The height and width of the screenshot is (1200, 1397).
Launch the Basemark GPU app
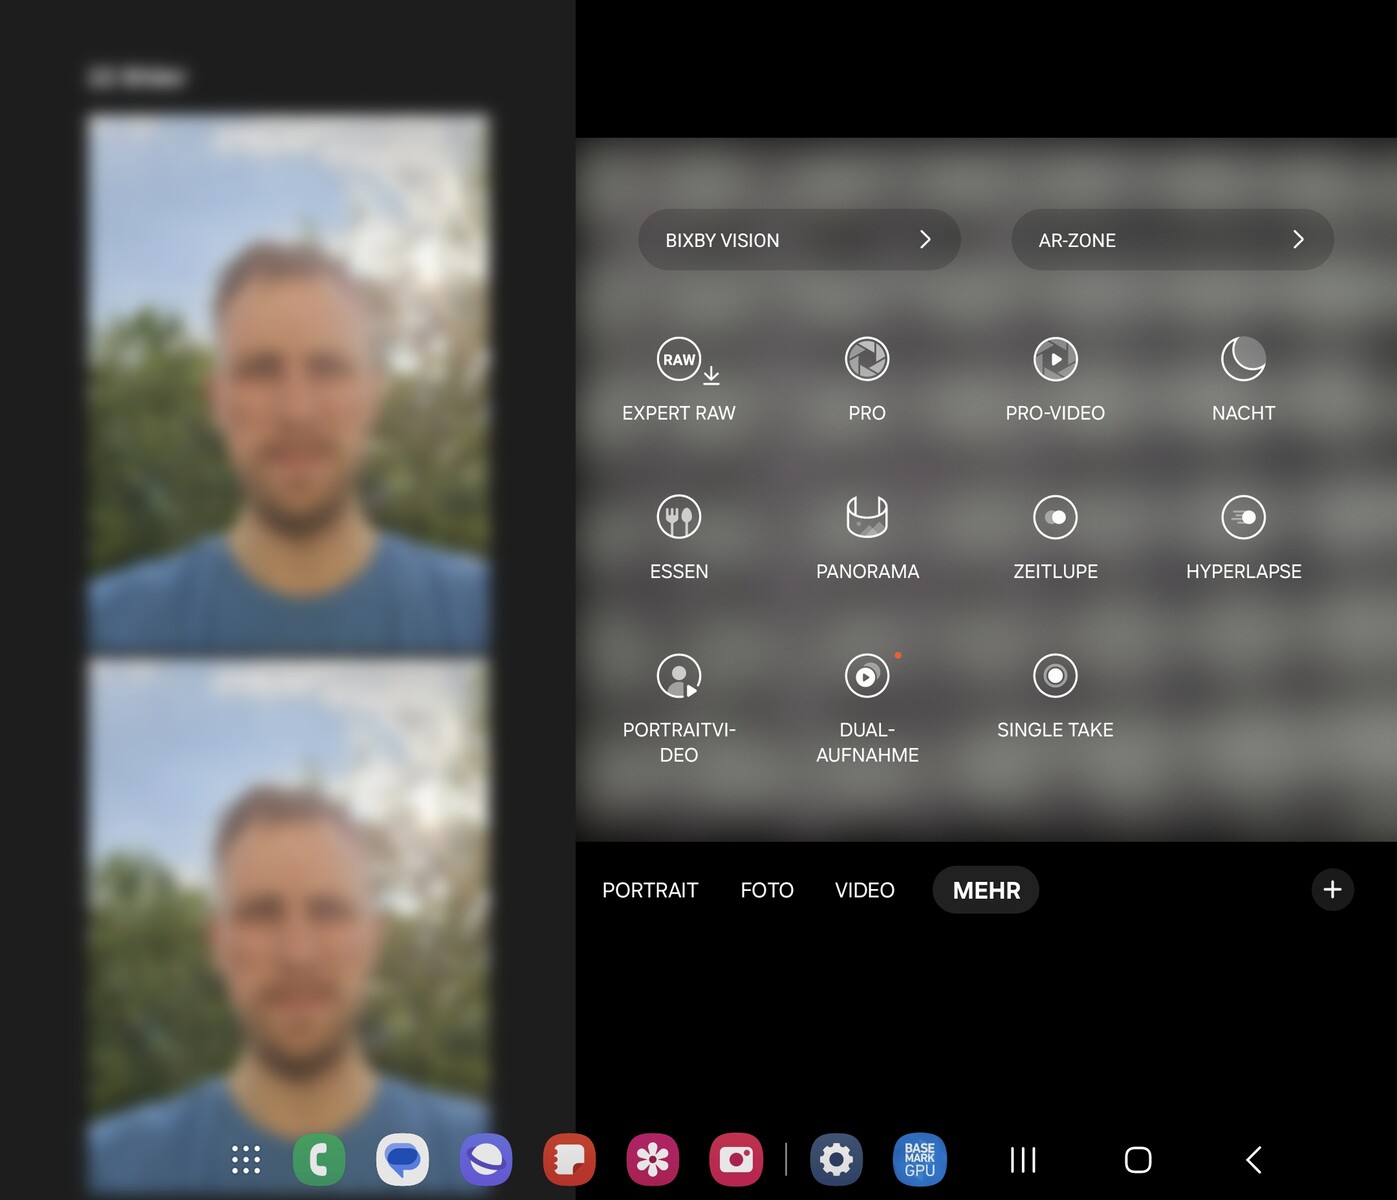pyautogui.click(x=920, y=1160)
